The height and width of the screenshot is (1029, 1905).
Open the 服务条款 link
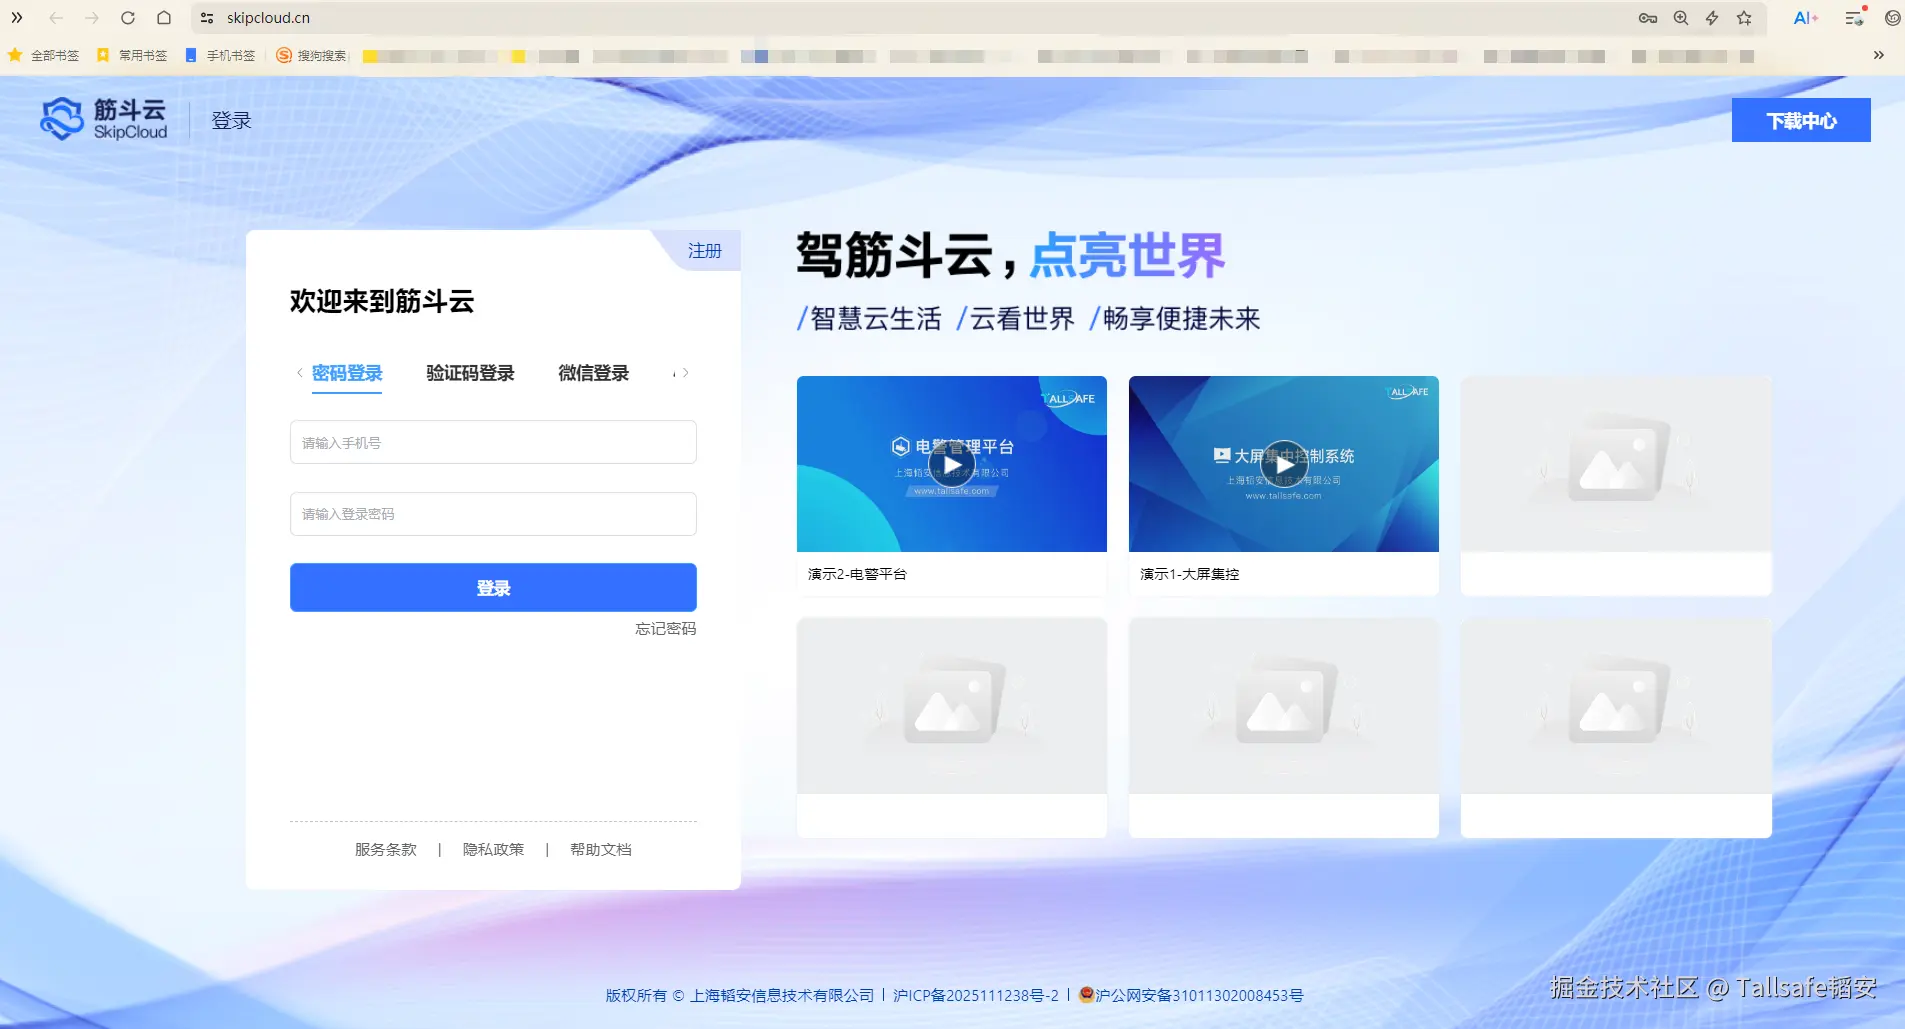click(386, 850)
